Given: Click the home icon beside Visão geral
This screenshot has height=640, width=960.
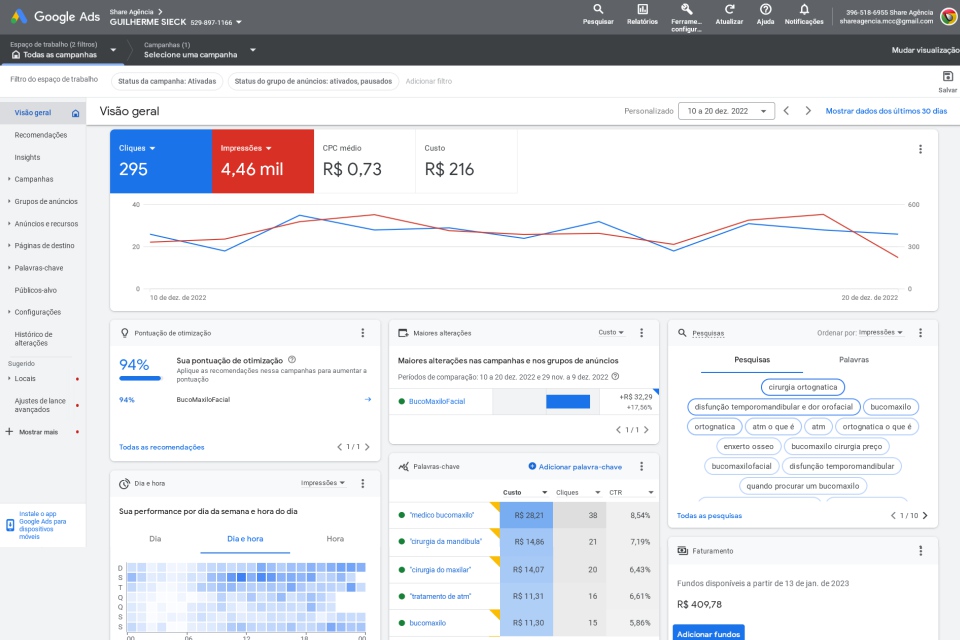Looking at the screenshot, I should [75, 113].
